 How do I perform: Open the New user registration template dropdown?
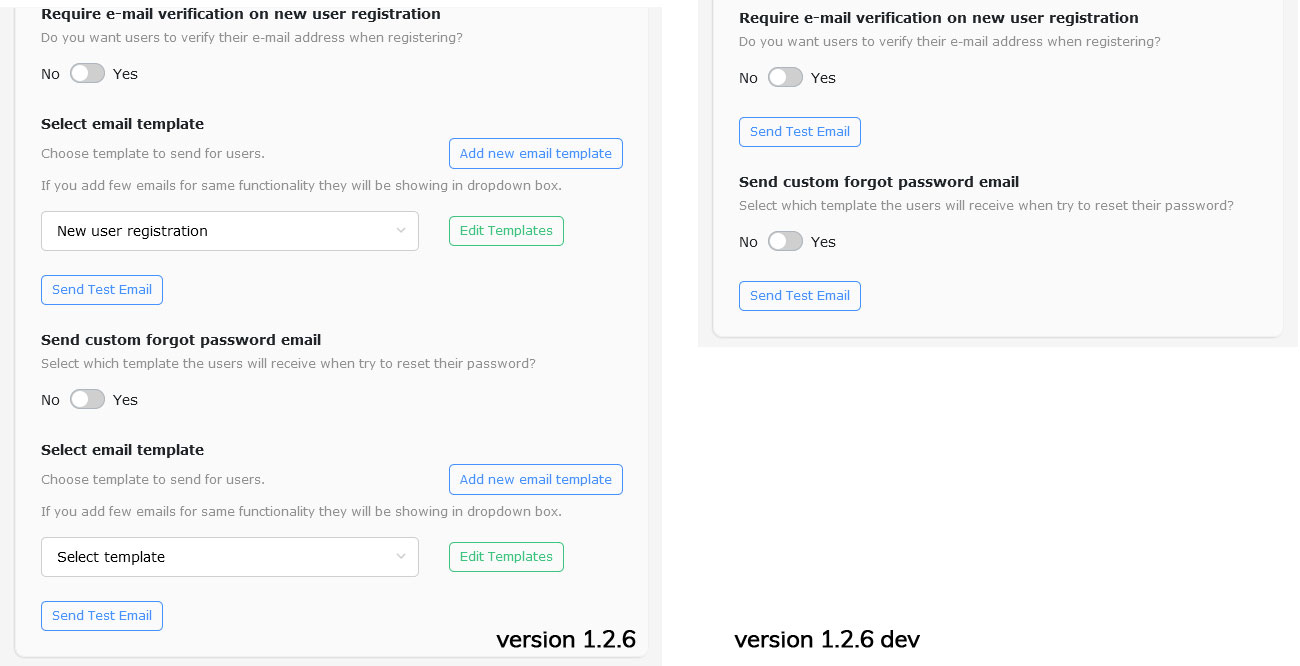pos(230,231)
